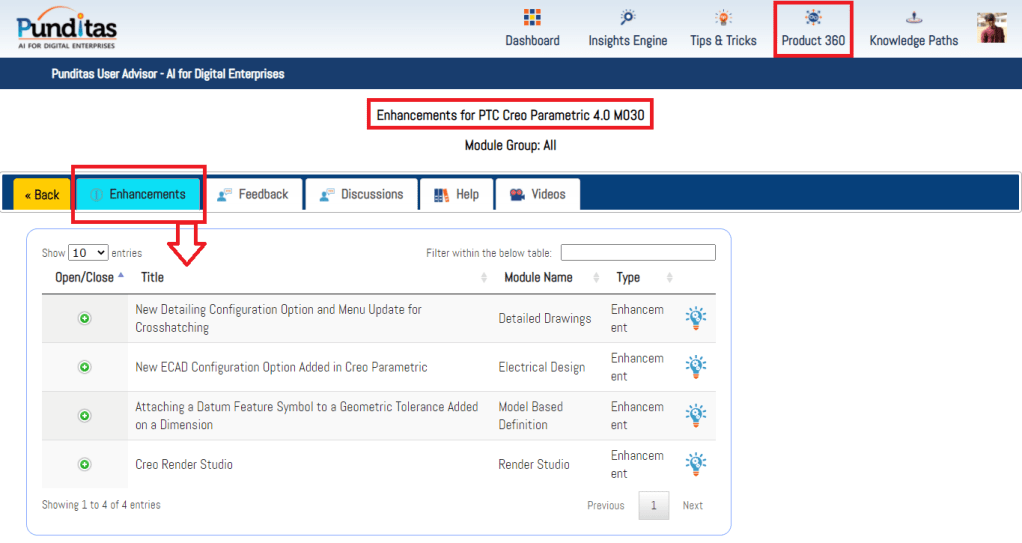This screenshot has width=1022, height=543.
Task: Click the Back button
Action: pyautogui.click(x=42, y=195)
